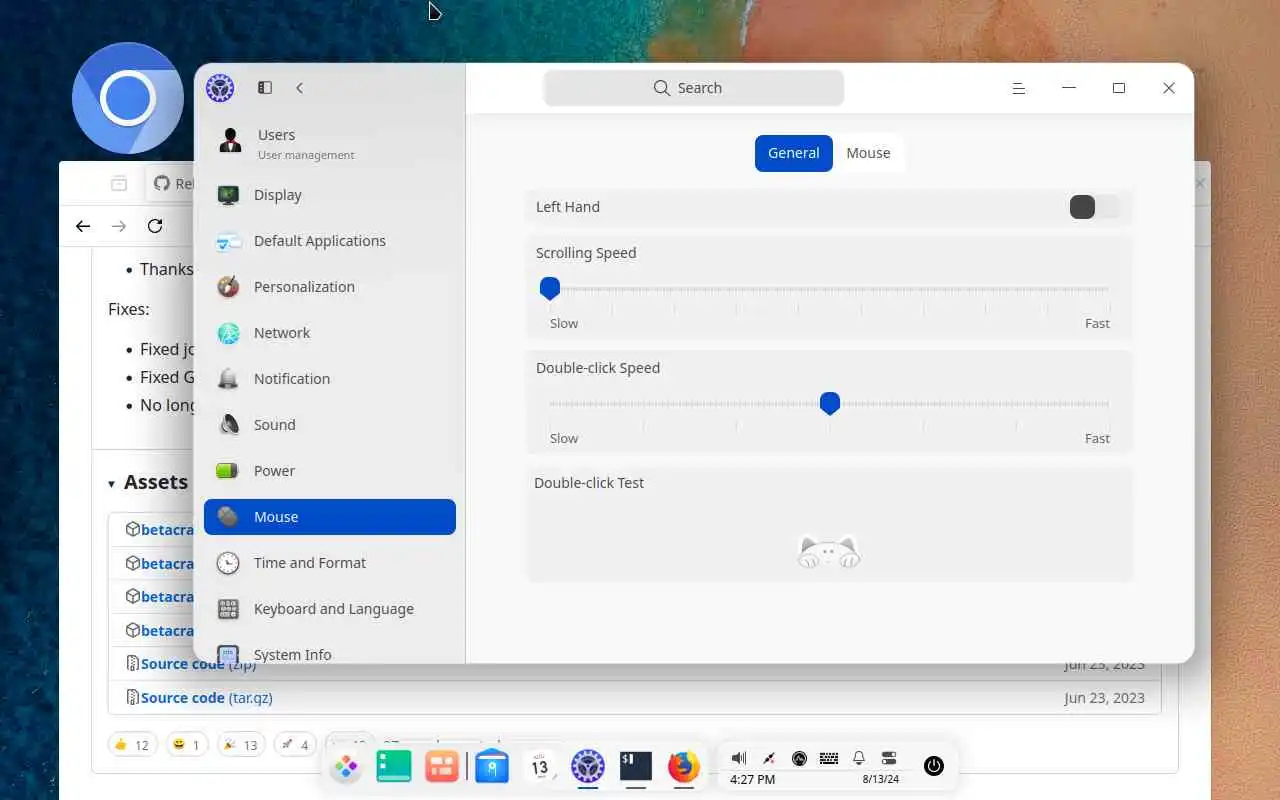Launch Firefox from the dock

684,767
